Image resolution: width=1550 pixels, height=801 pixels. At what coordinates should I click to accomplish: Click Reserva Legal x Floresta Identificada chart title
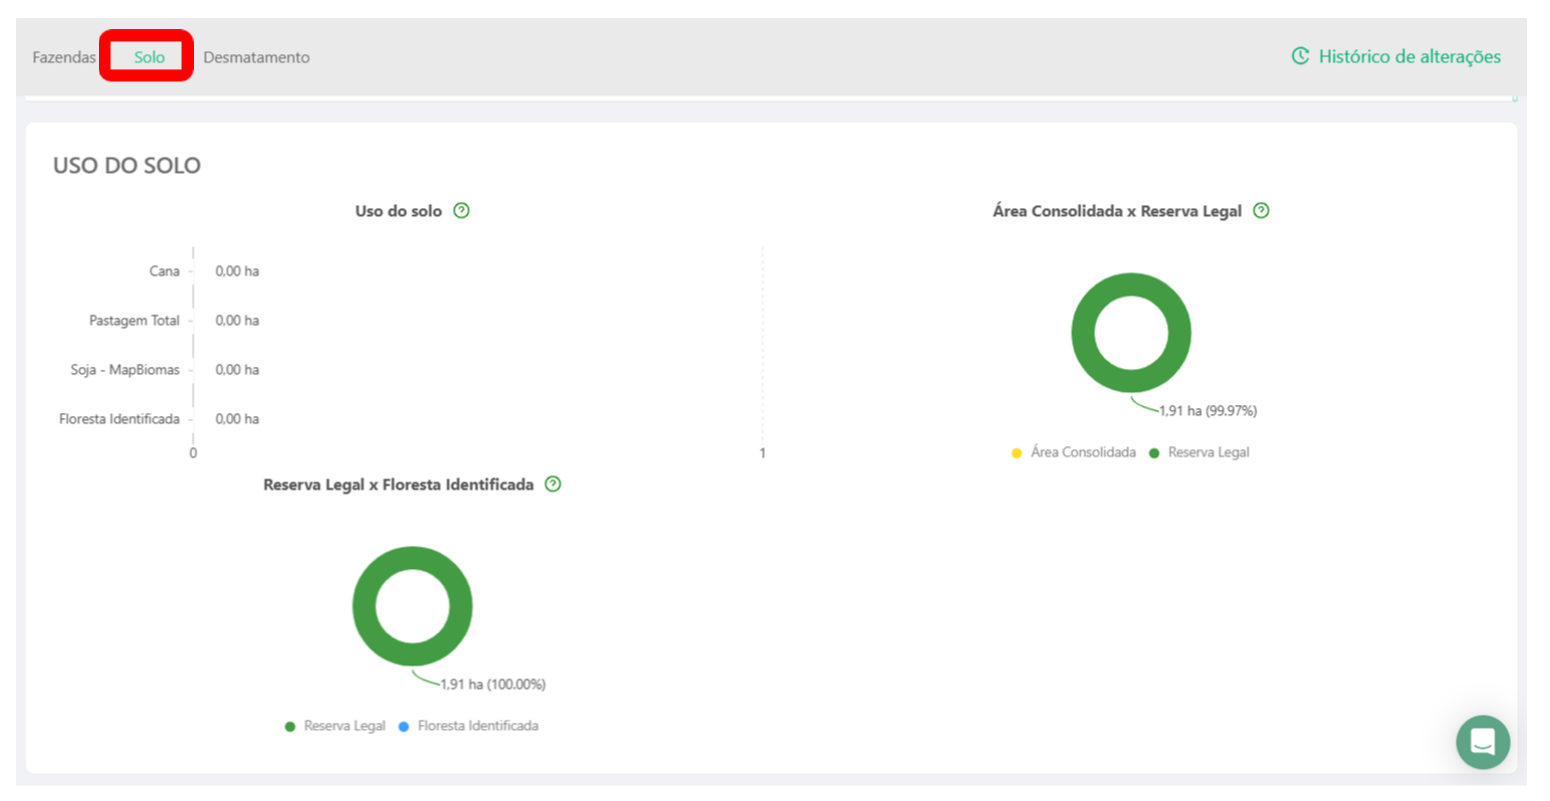point(398,484)
